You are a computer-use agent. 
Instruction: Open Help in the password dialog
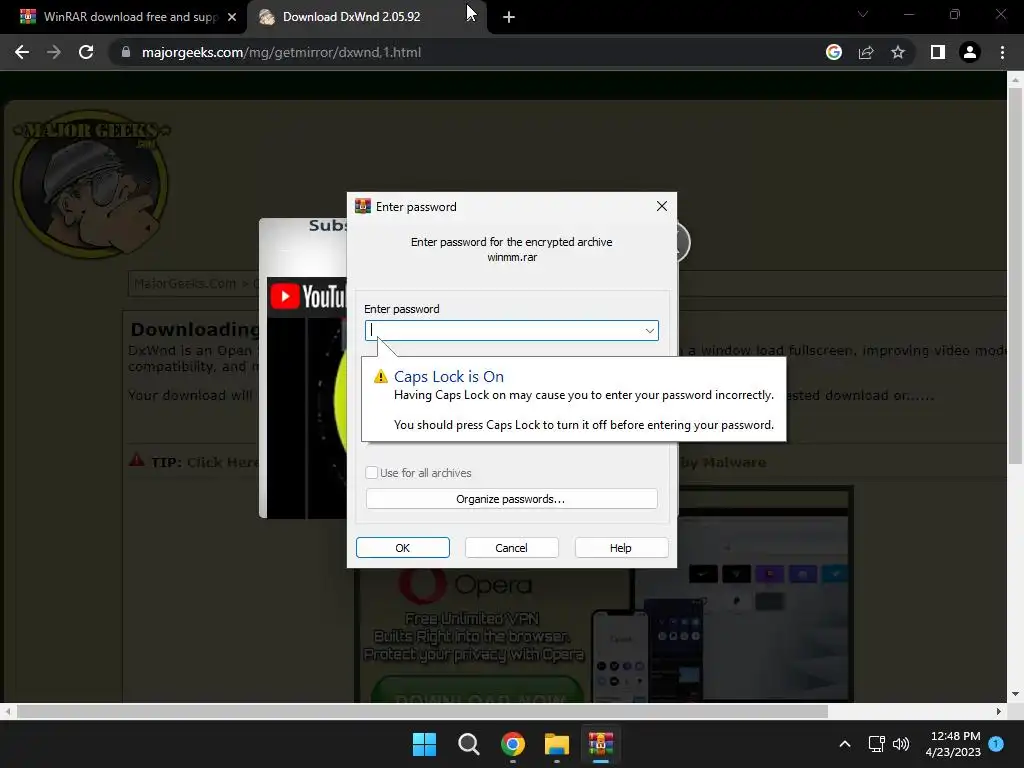(x=621, y=548)
